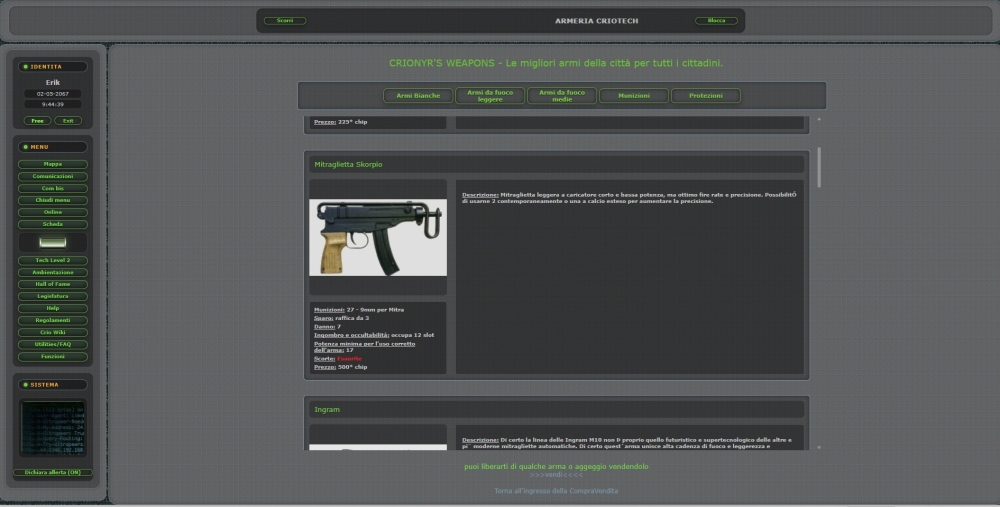Screen dimensions: 1000x507
Task: Click the Sistema terminal display
Action: (x=53, y=429)
